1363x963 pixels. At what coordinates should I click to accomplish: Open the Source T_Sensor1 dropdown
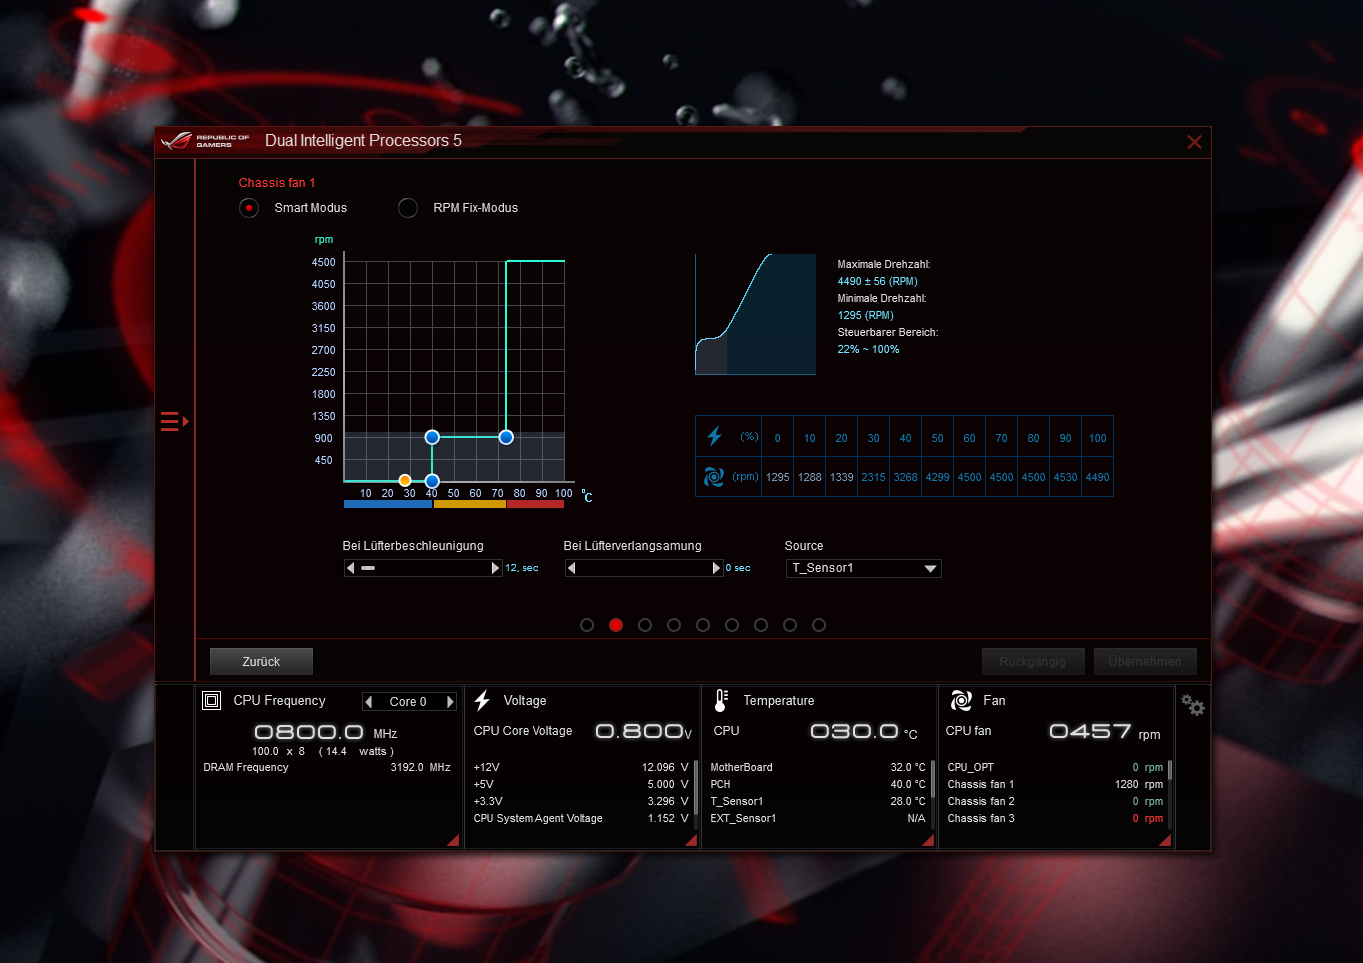coord(863,568)
